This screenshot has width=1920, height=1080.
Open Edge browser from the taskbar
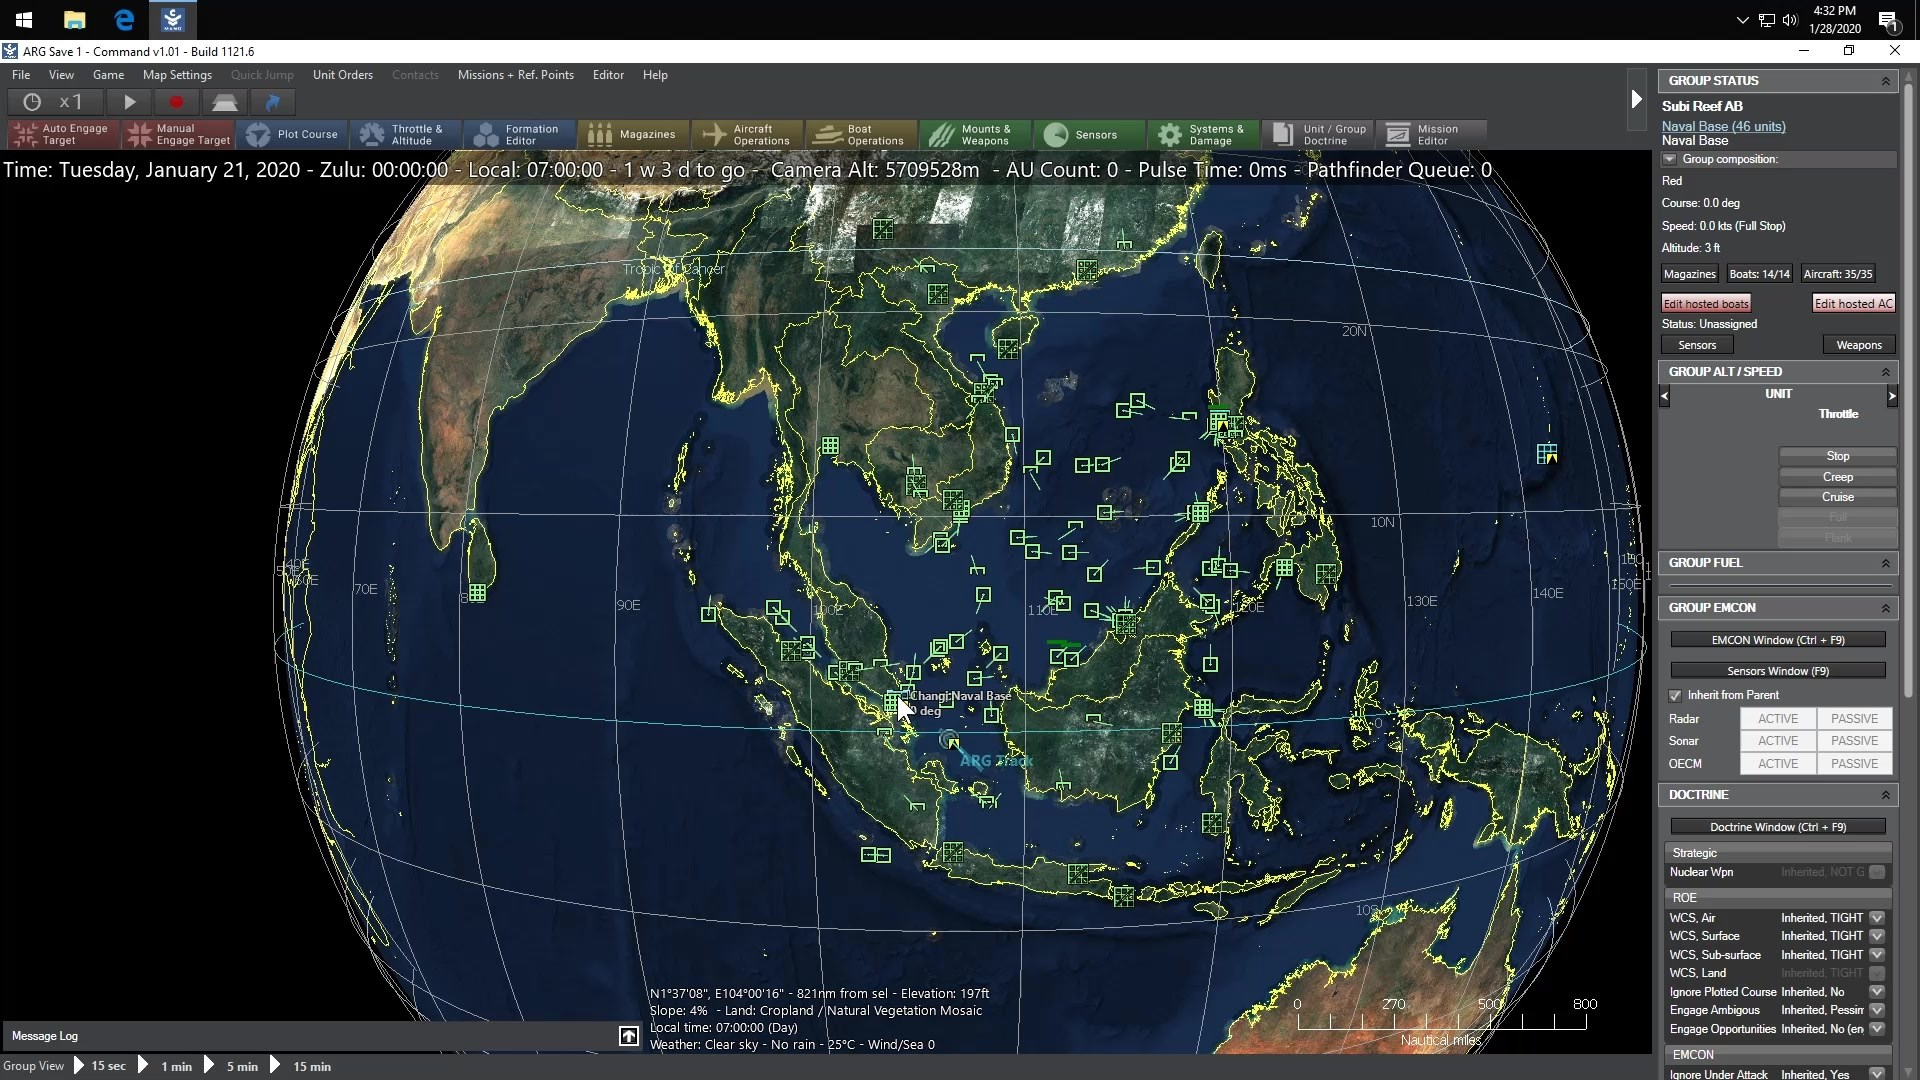tap(124, 19)
